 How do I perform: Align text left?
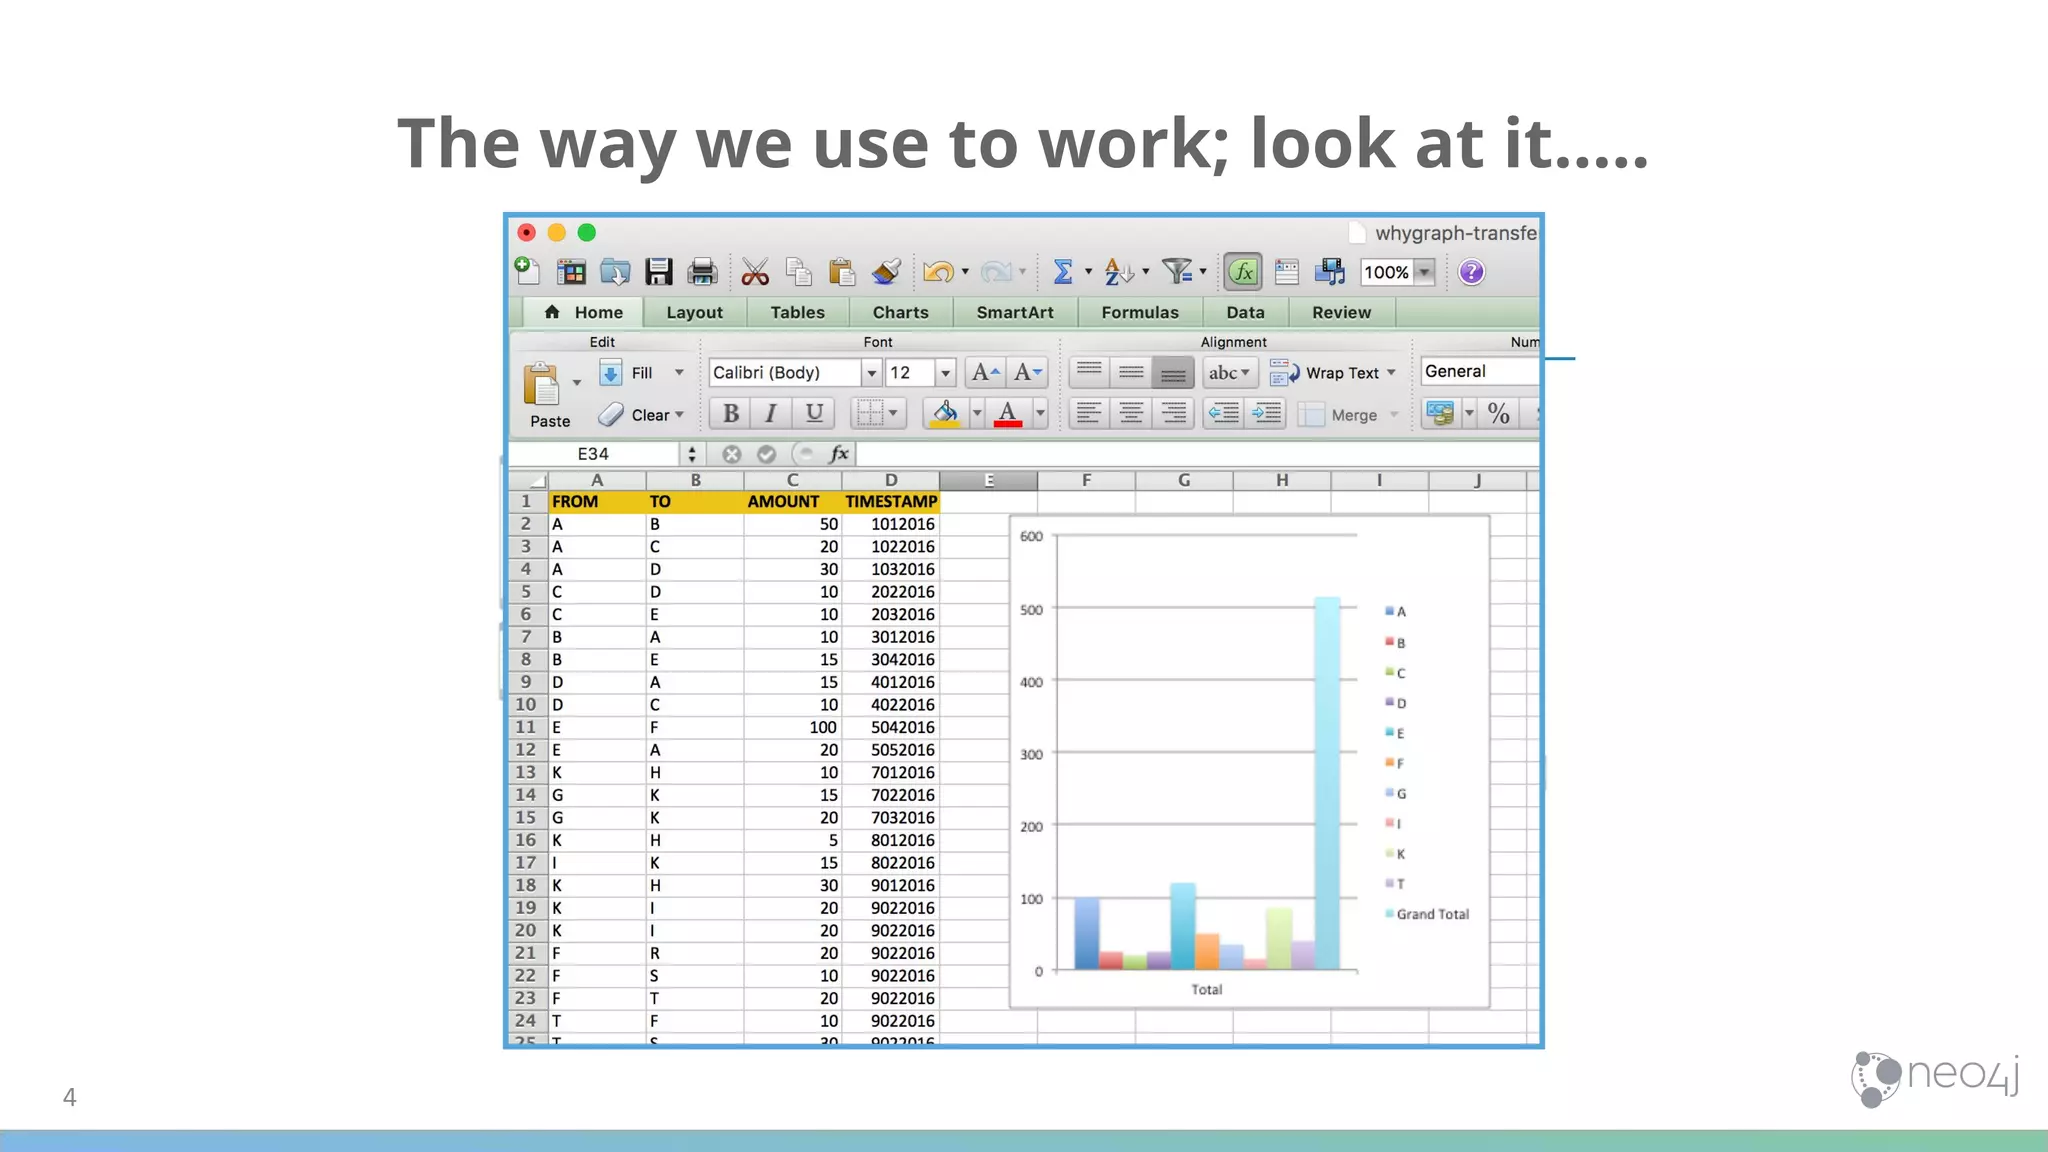[x=1089, y=413]
